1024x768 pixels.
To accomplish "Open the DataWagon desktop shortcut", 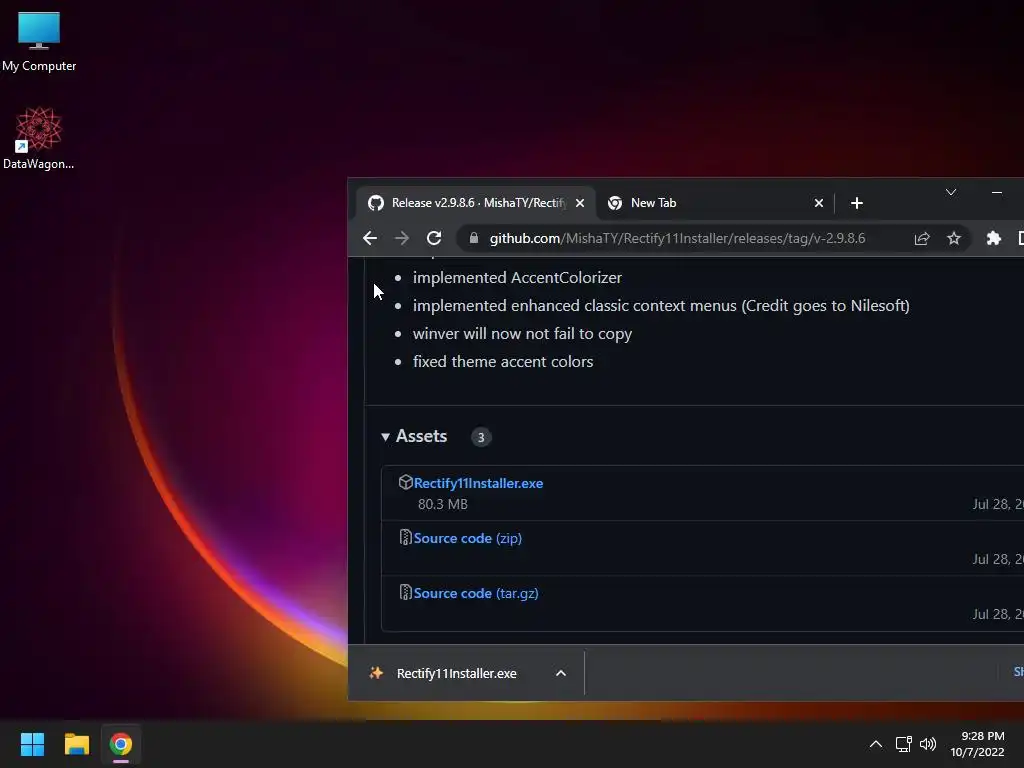I will 39,138.
